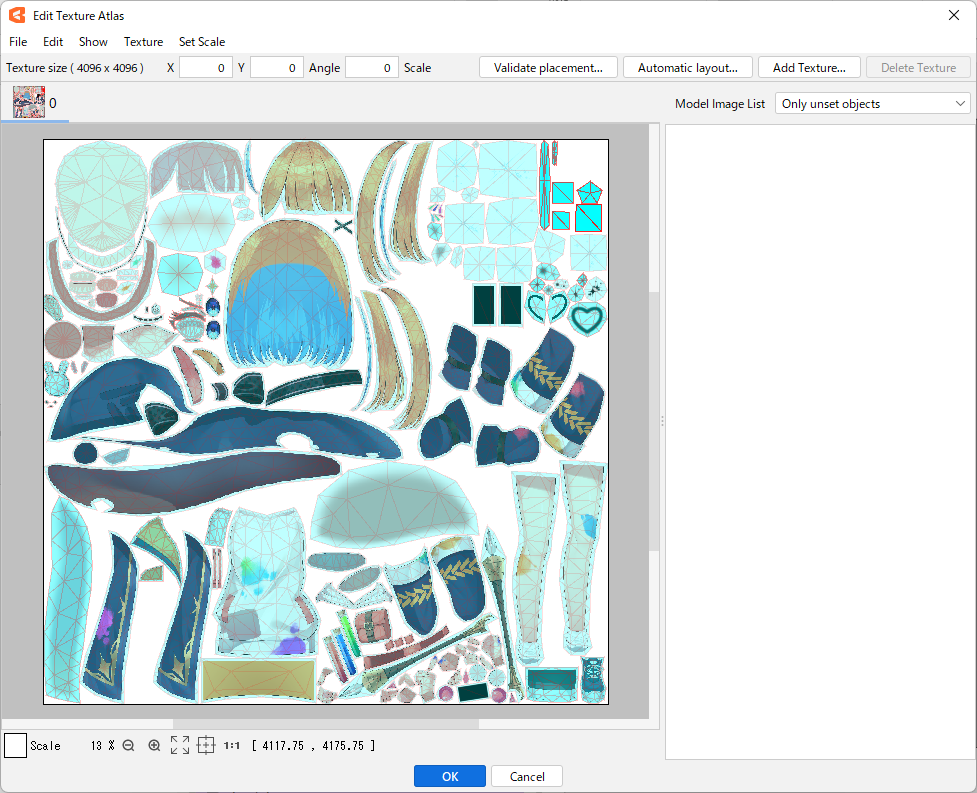Click the X position input field
977x793 pixels.
pos(206,68)
